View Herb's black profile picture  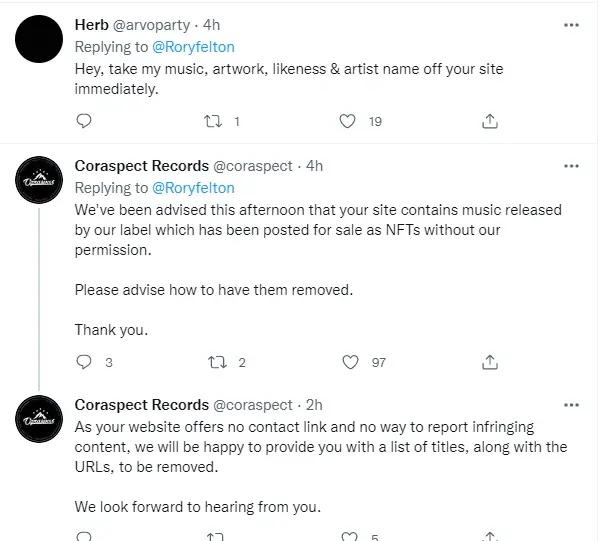click(x=39, y=39)
